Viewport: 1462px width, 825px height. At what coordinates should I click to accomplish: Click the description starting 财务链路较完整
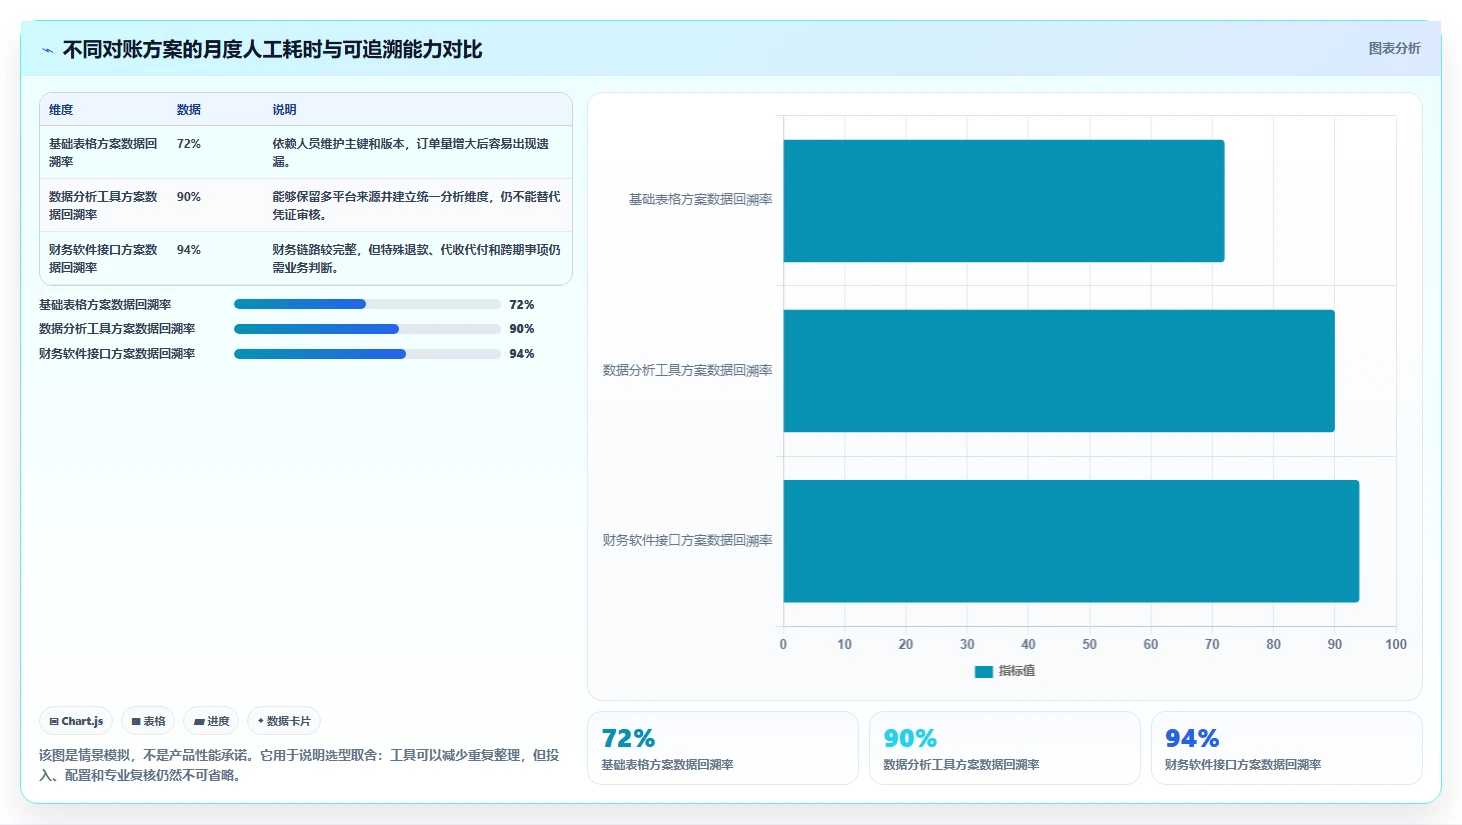416,259
